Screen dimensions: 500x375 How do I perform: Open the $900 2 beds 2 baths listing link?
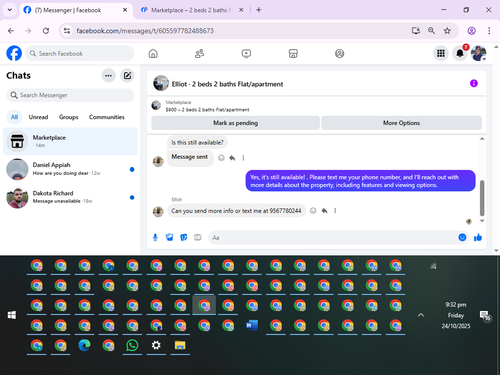[x=207, y=110]
